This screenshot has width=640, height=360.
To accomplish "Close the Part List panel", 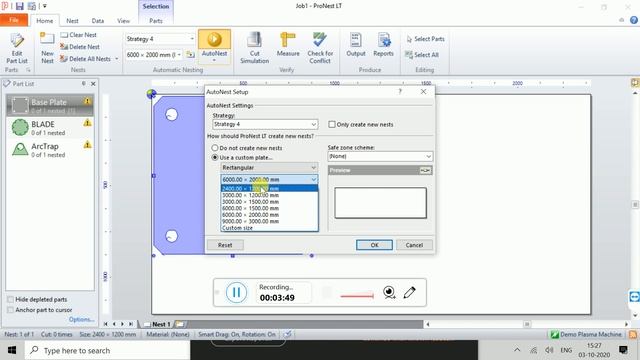I will 93,84.
